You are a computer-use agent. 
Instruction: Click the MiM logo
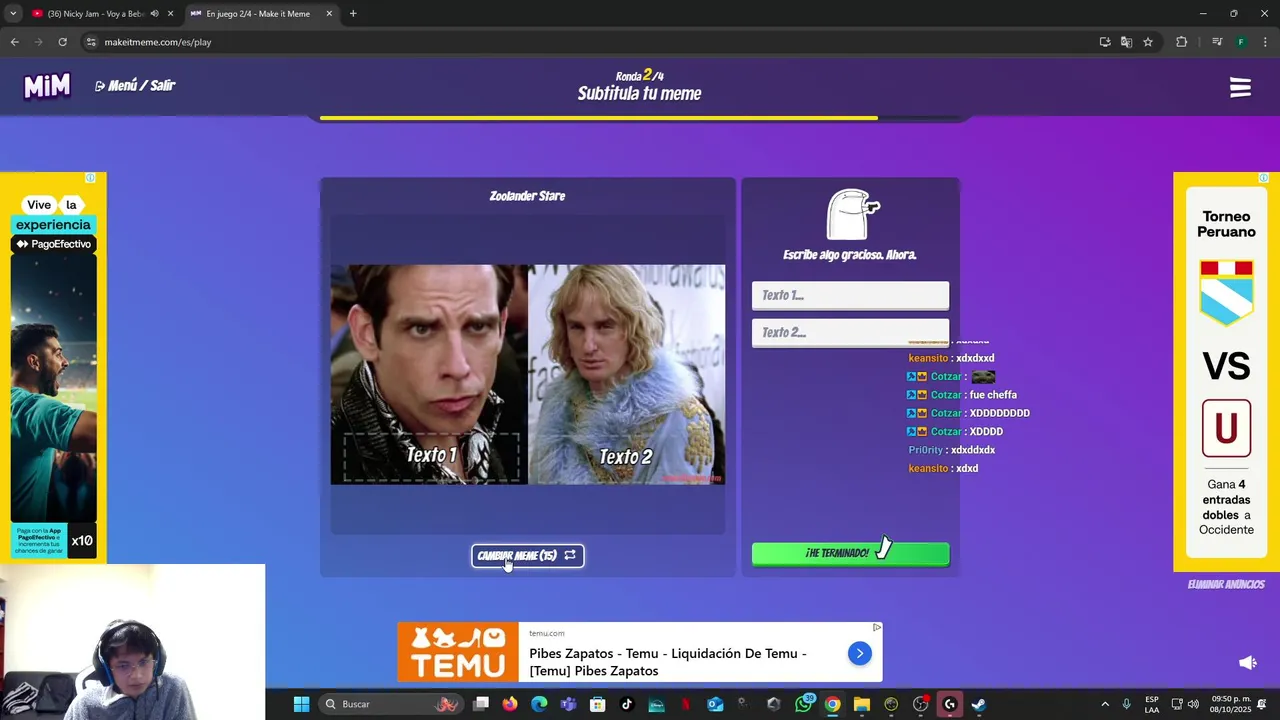(x=47, y=86)
